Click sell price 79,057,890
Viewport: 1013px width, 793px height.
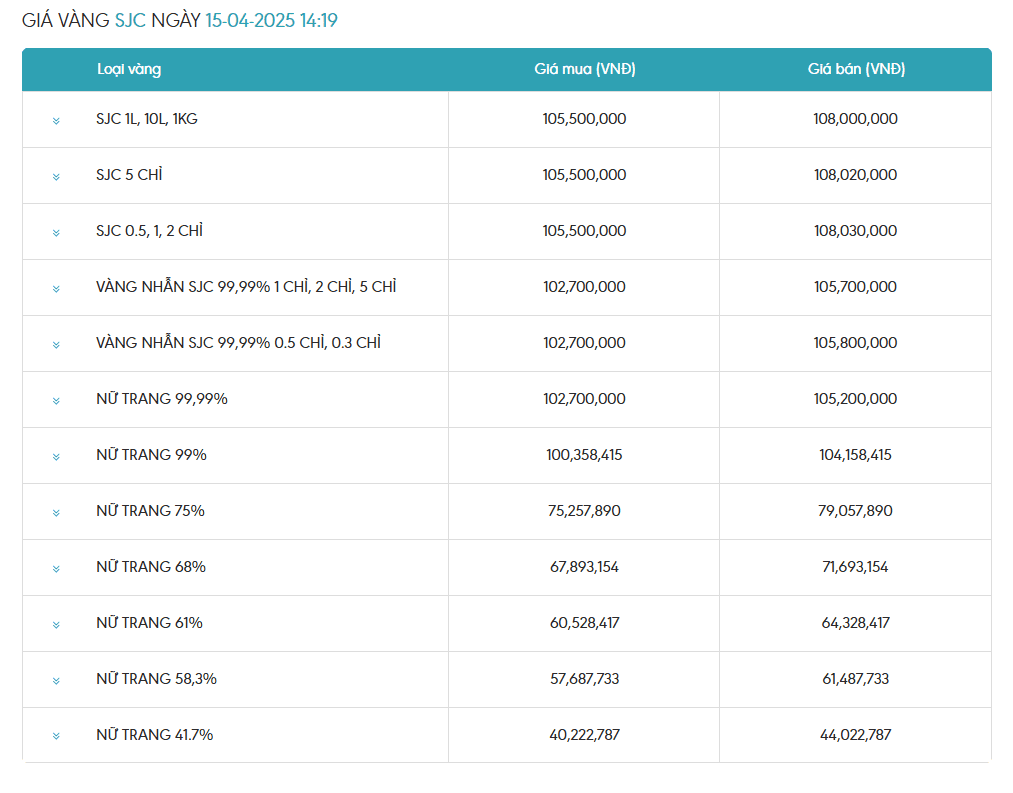855,511
